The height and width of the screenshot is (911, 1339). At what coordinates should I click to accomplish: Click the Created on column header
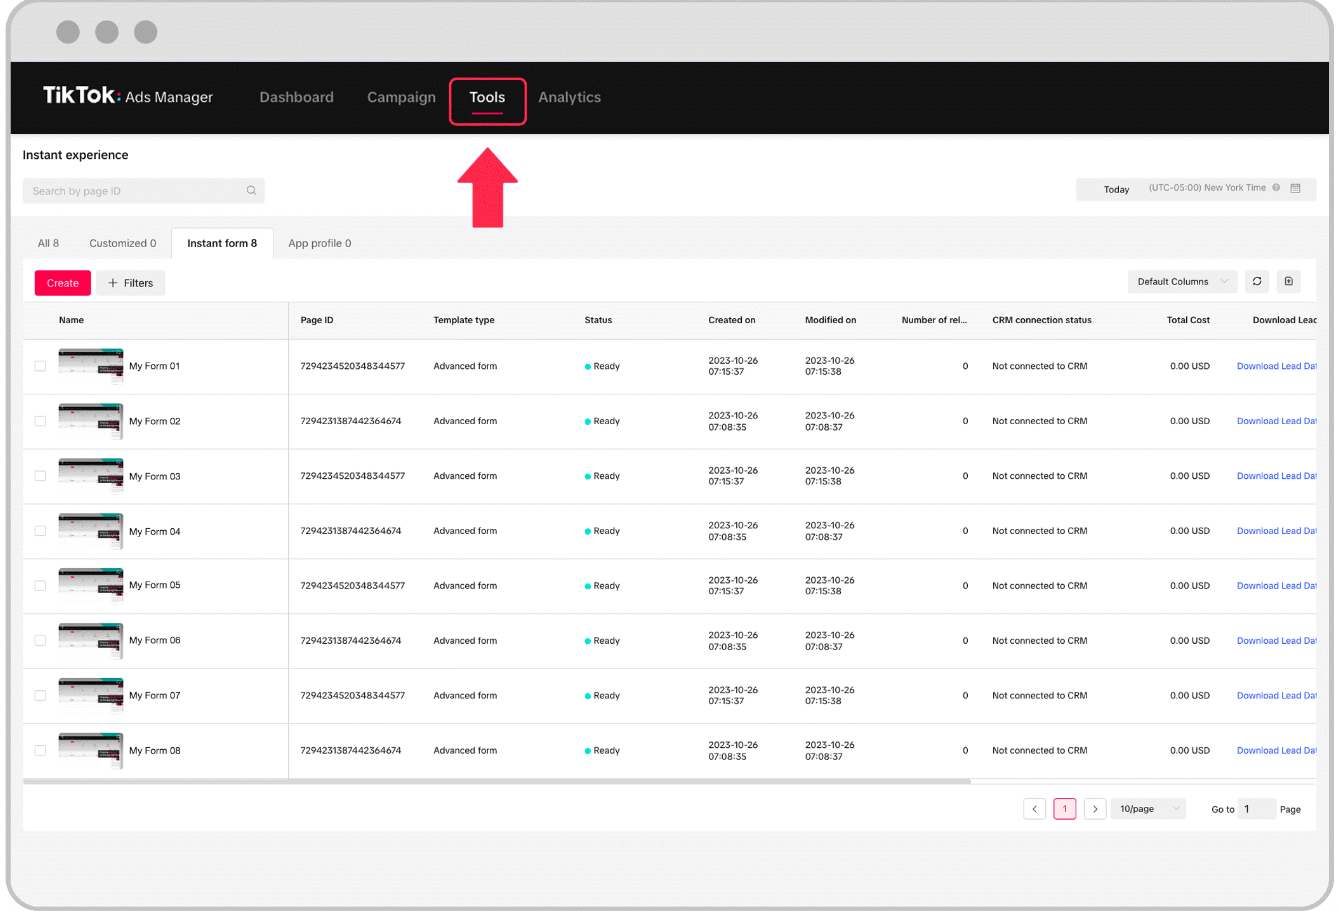tap(732, 320)
